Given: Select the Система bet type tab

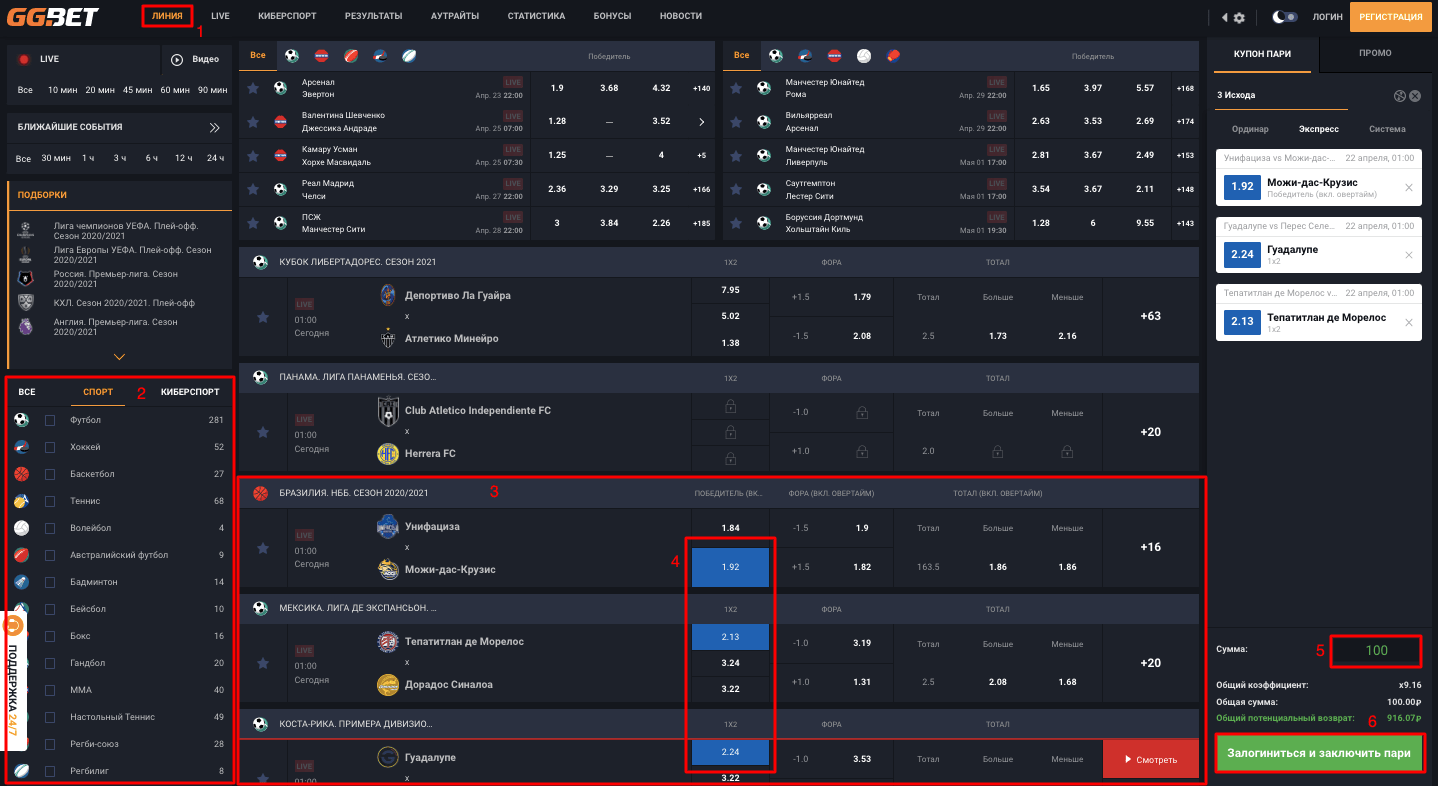Looking at the screenshot, I should point(1387,129).
